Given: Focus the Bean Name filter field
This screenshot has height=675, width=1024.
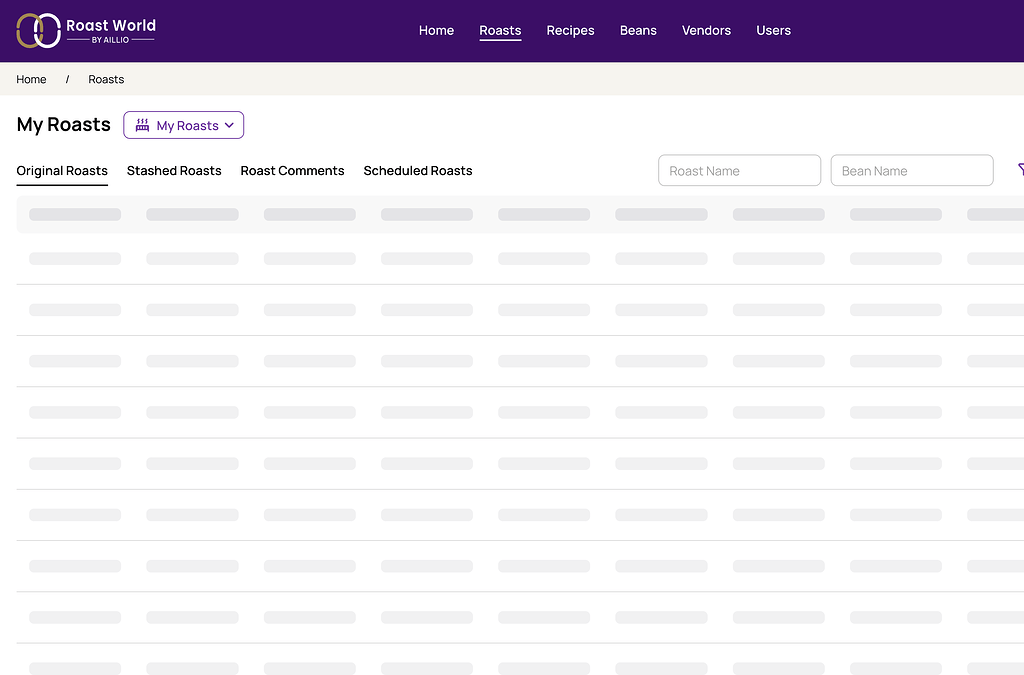Looking at the screenshot, I should click(x=911, y=170).
